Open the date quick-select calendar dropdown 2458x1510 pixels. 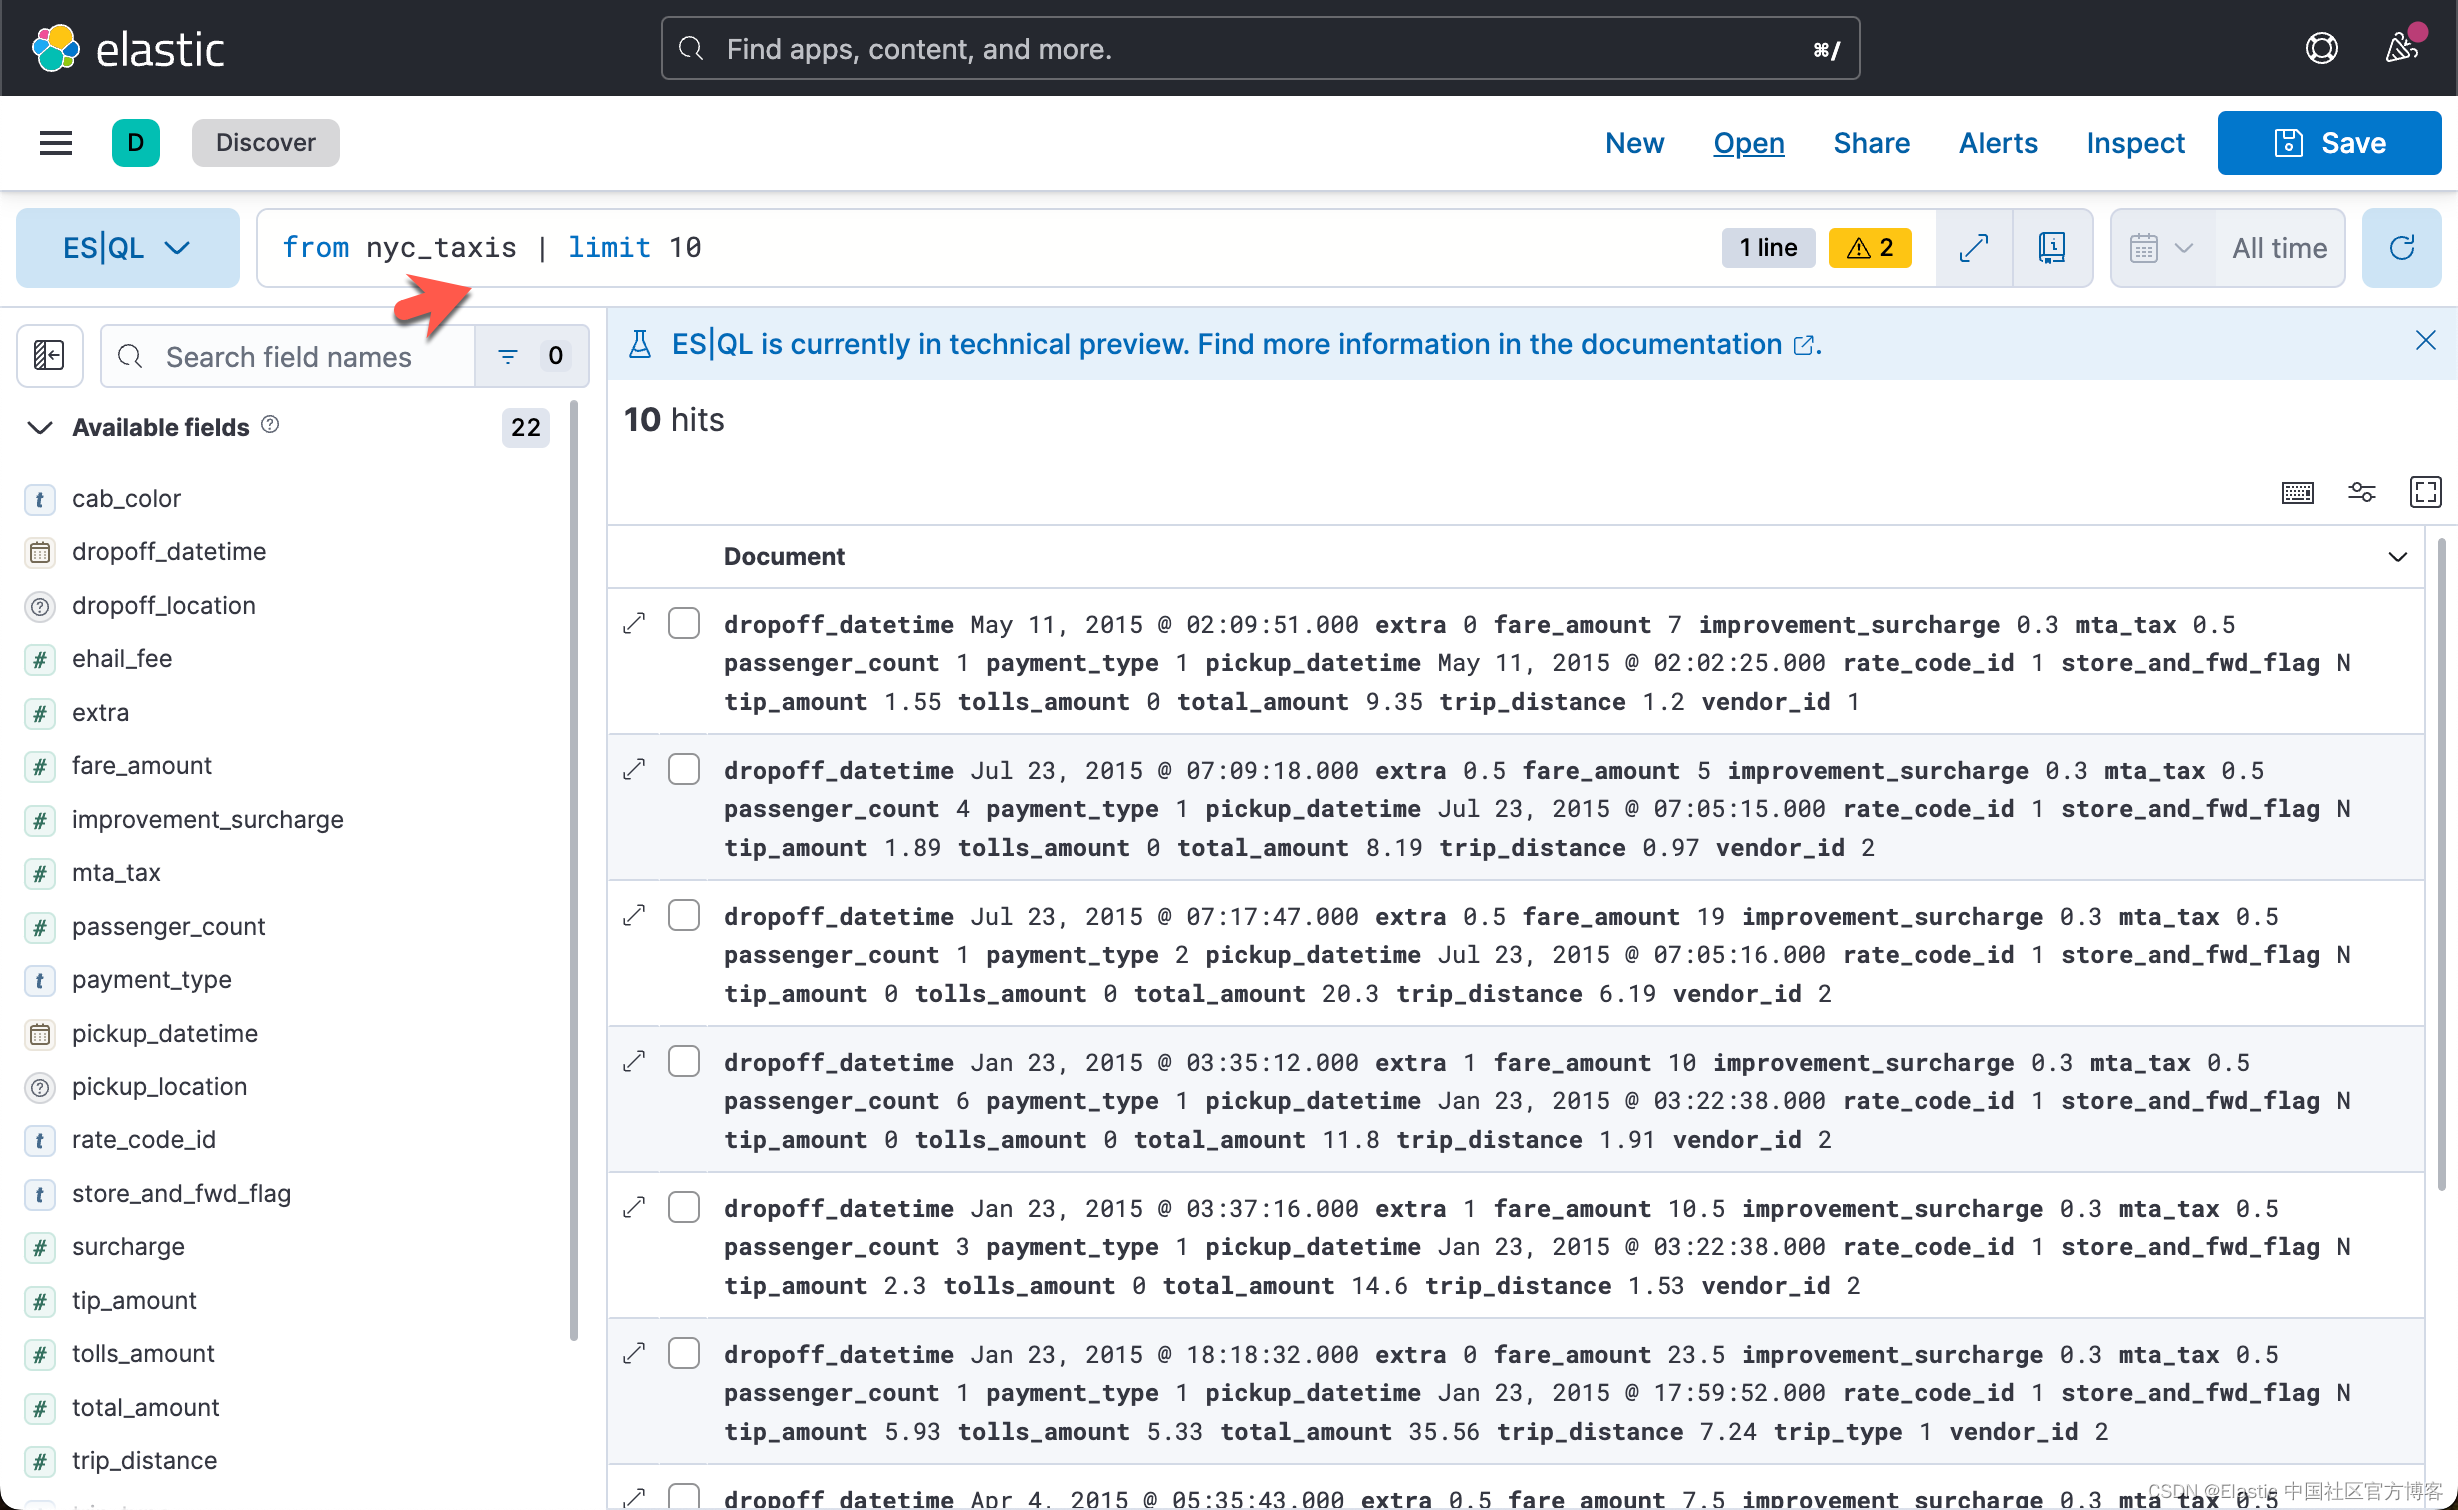click(x=2160, y=248)
